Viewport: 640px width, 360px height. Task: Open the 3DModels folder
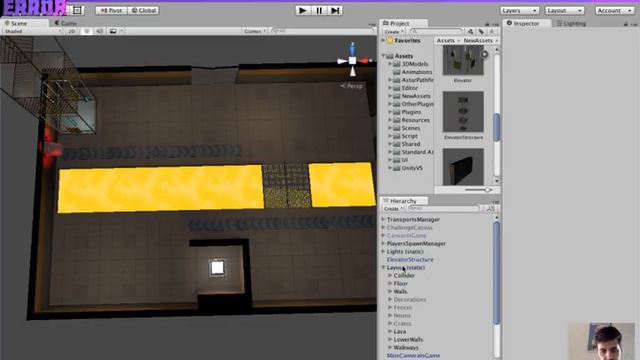[x=415, y=64]
